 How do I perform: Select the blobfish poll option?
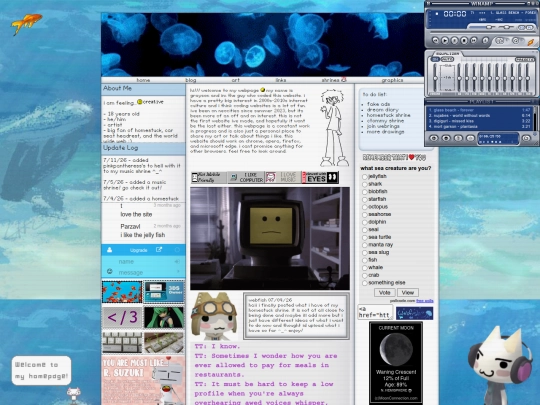(364, 192)
